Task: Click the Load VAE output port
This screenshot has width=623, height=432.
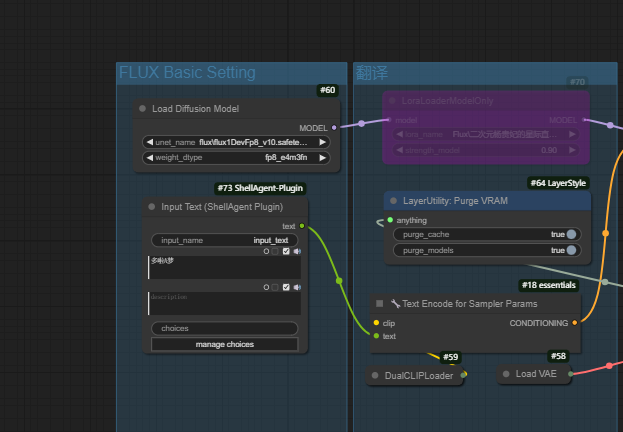Action: pyautogui.click(x=571, y=374)
